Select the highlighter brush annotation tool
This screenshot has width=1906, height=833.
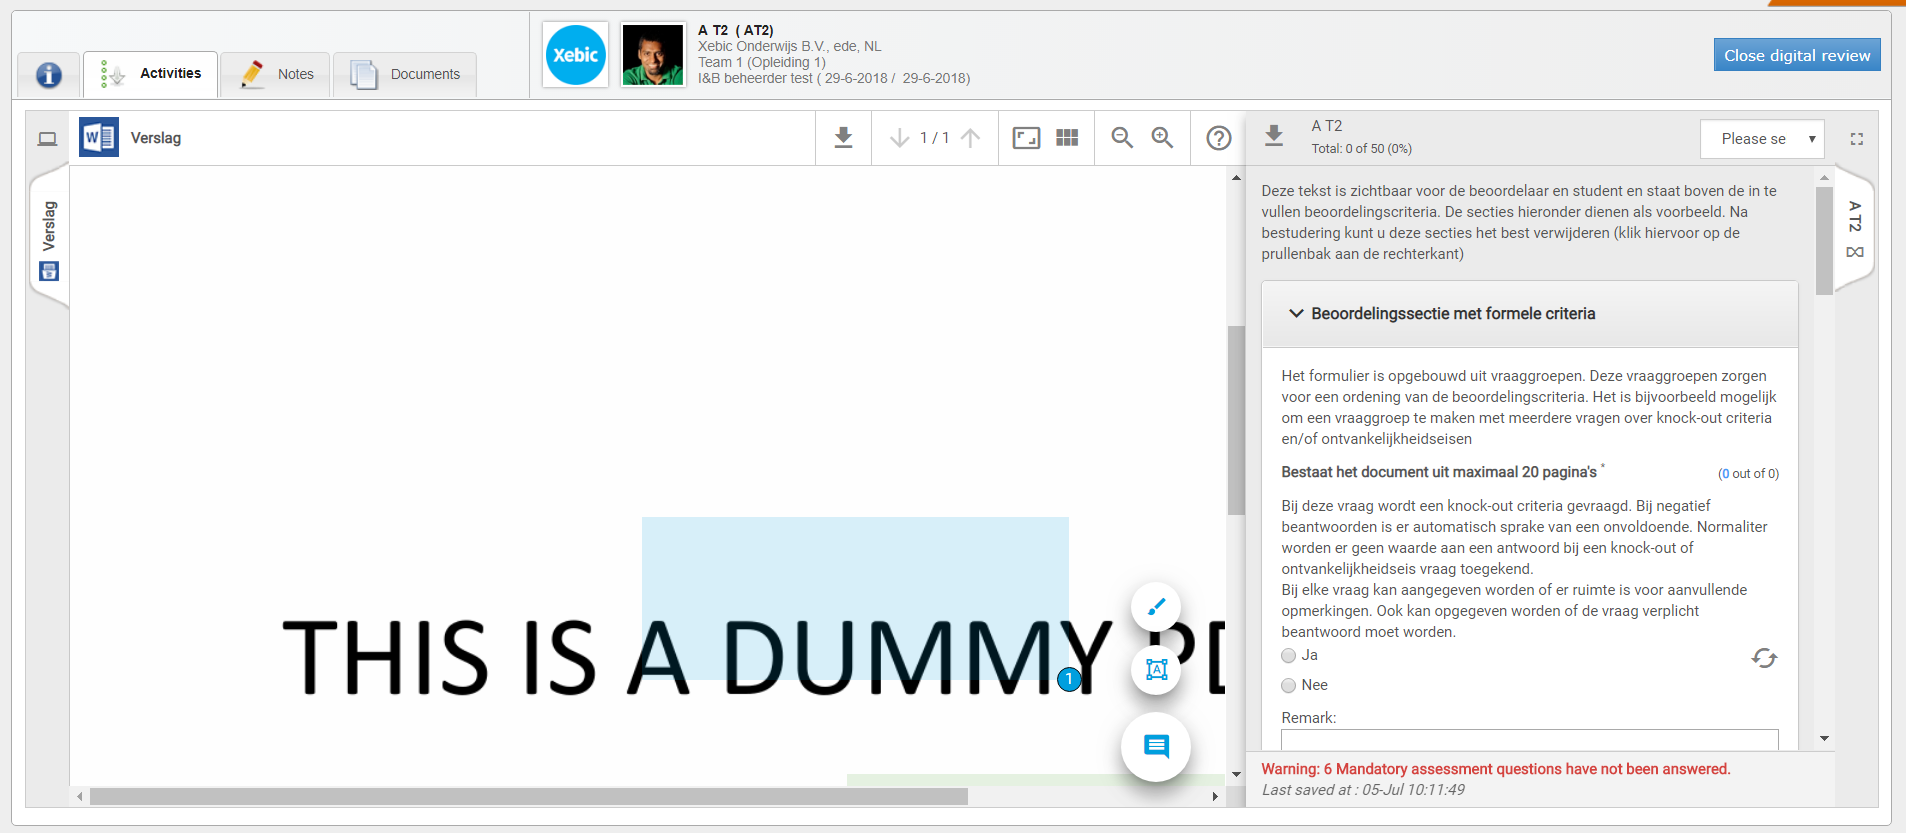pyautogui.click(x=1156, y=607)
